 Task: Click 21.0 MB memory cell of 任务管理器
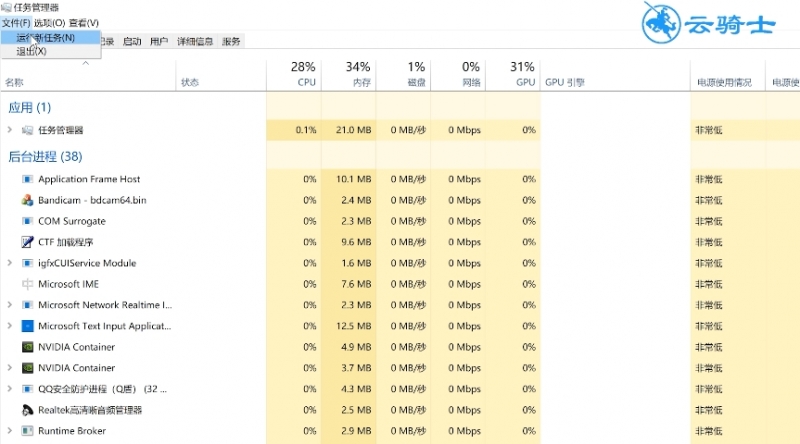[x=348, y=130]
